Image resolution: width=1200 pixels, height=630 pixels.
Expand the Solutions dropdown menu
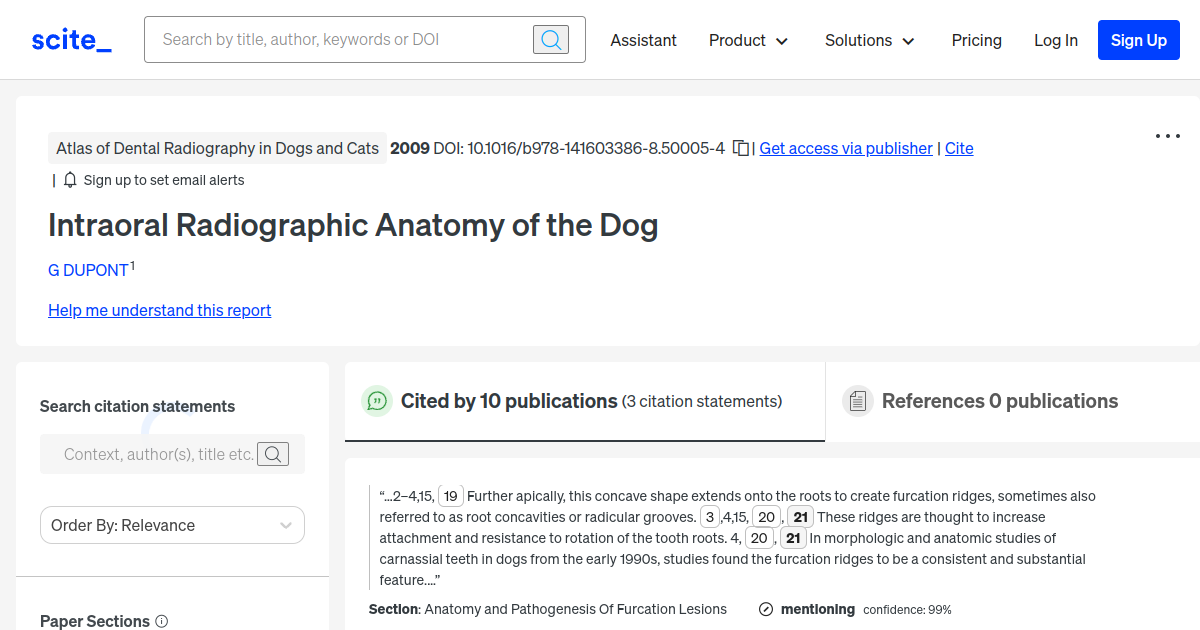tap(869, 41)
